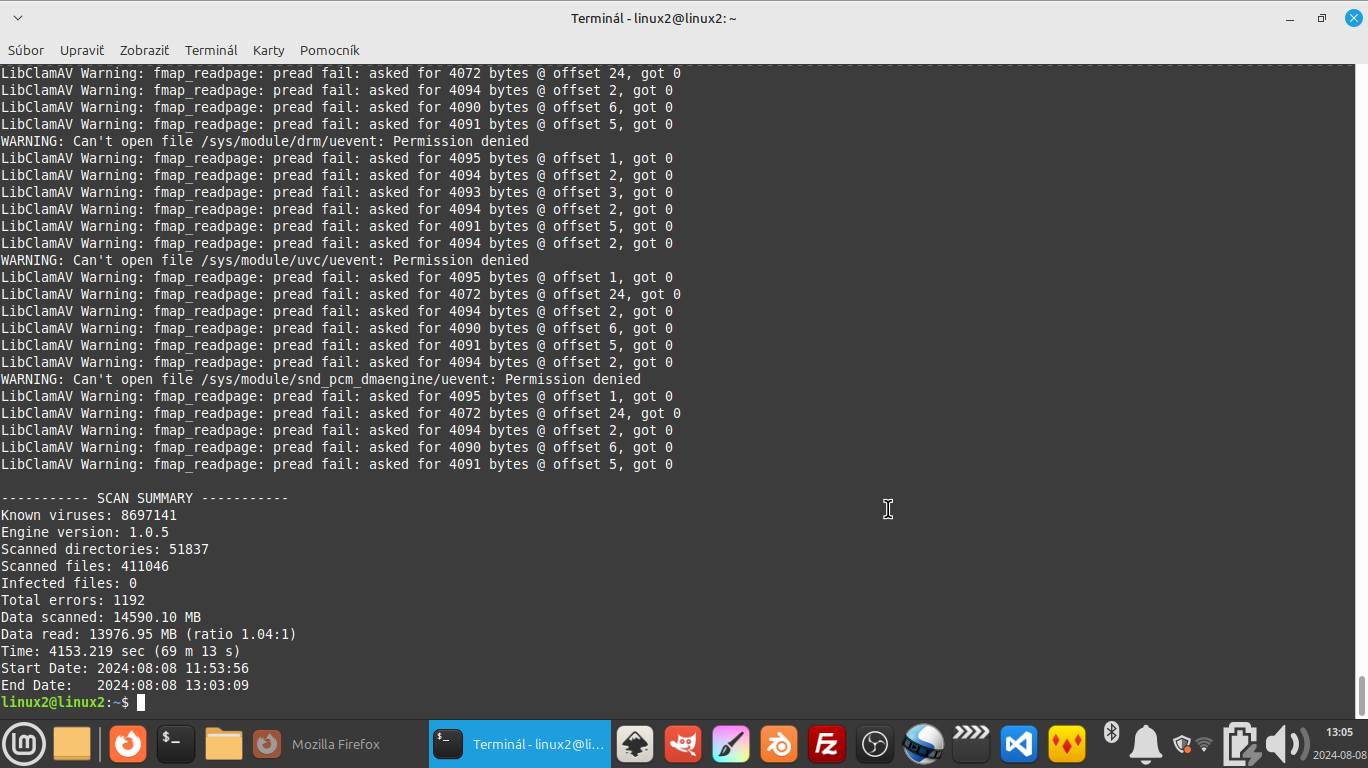The height and width of the screenshot is (768, 1368).
Task: Open FileZilla from the taskbar
Action: point(827,744)
